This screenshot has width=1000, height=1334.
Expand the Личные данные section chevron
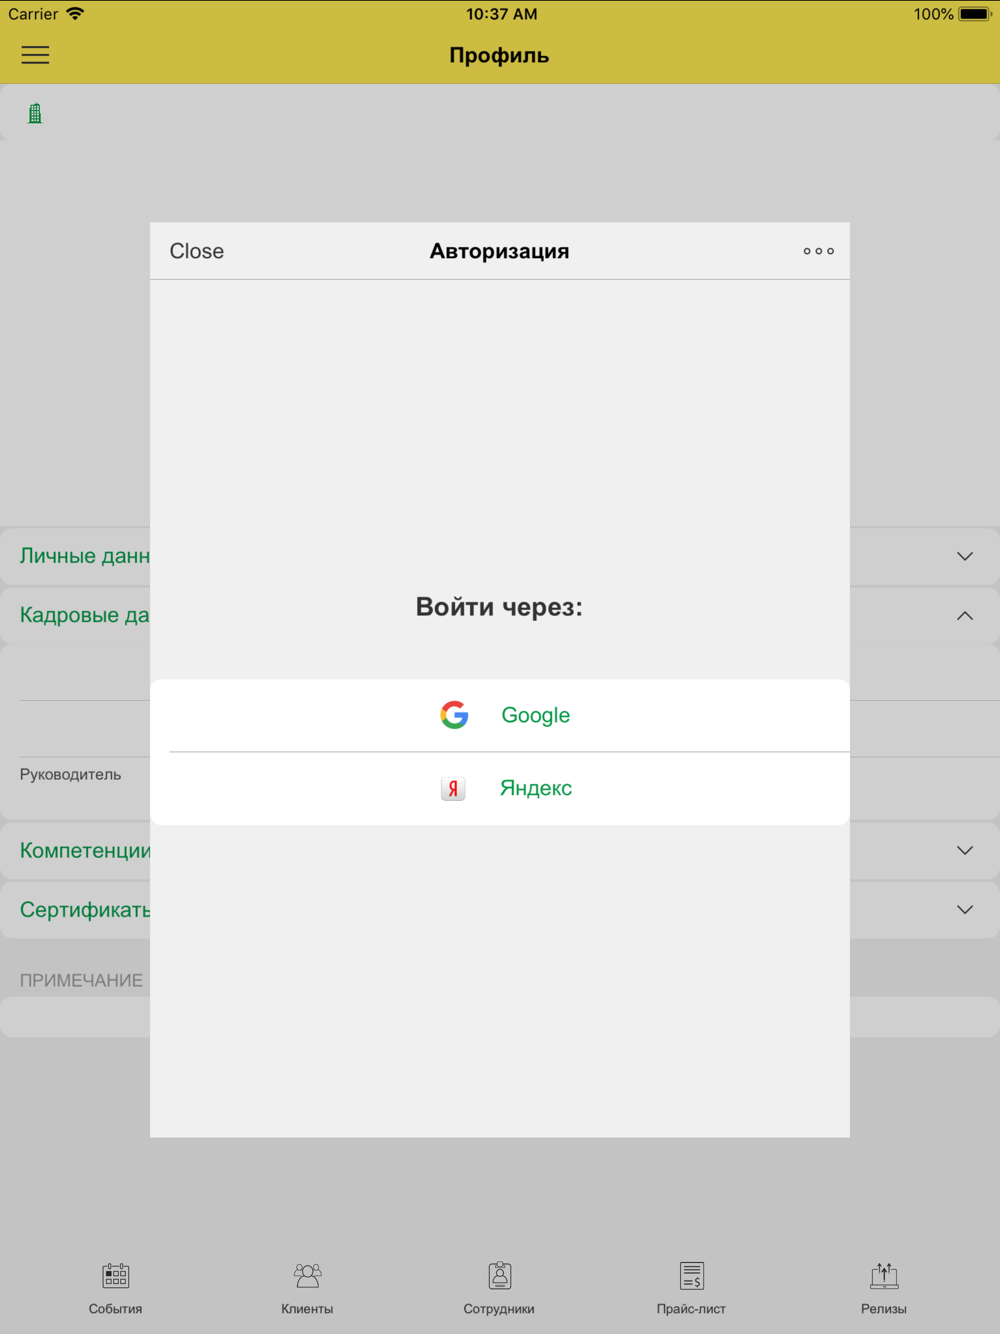[x=965, y=556]
